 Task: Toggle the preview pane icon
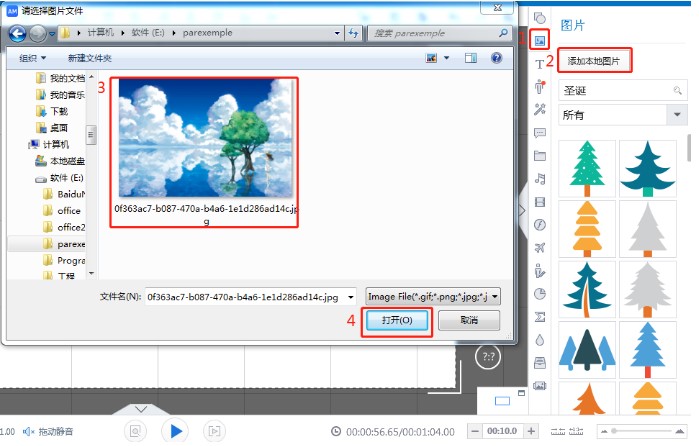(471, 58)
